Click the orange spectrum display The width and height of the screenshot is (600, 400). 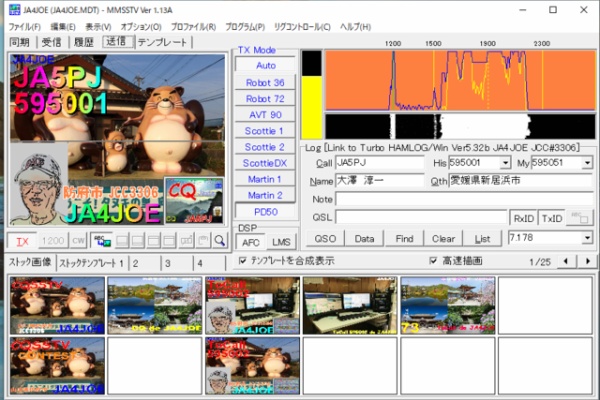pos(460,81)
